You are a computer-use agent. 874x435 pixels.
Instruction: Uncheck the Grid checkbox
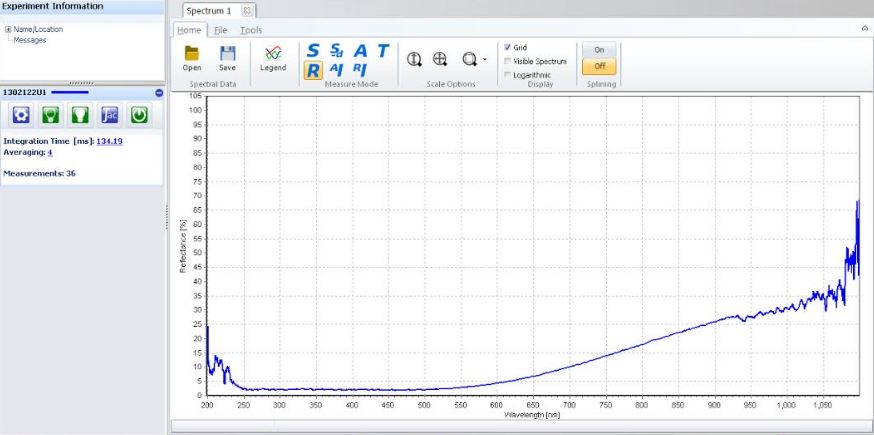point(509,47)
